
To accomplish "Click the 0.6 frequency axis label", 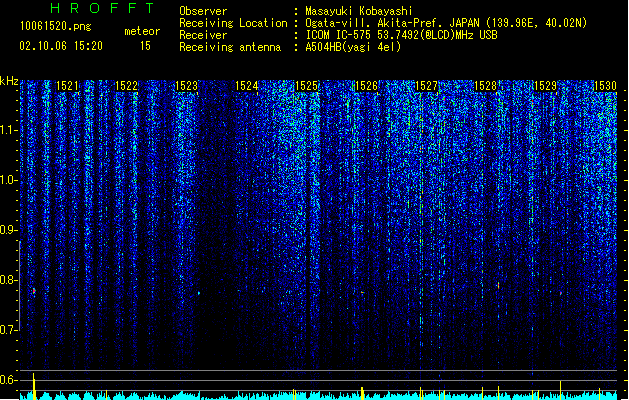I will pyautogui.click(x=9, y=380).
